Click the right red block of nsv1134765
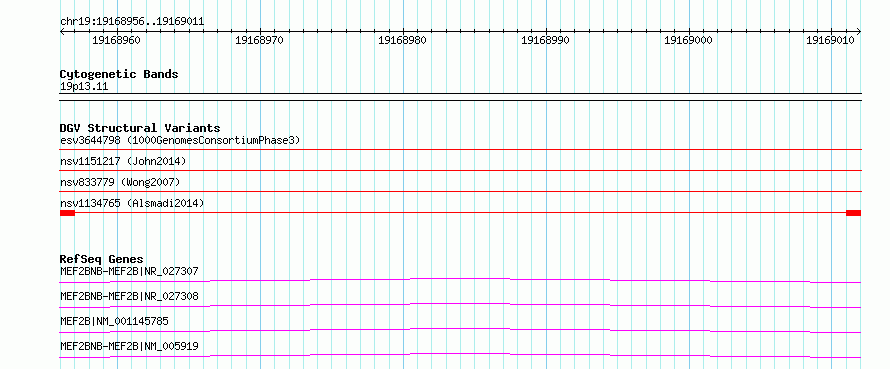Screen dimensions: 890x369 pos(854,213)
